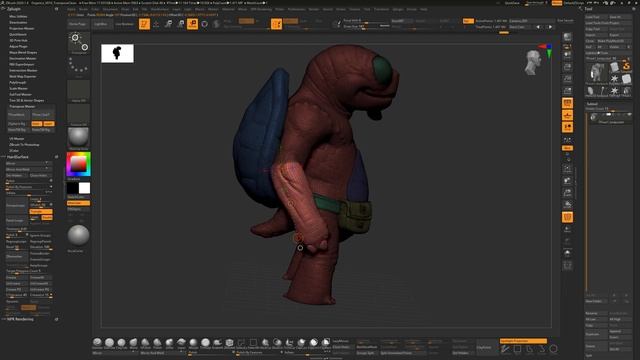Select the SimpleBrush tool icon
The width and height of the screenshot is (640, 360).
click(627, 66)
